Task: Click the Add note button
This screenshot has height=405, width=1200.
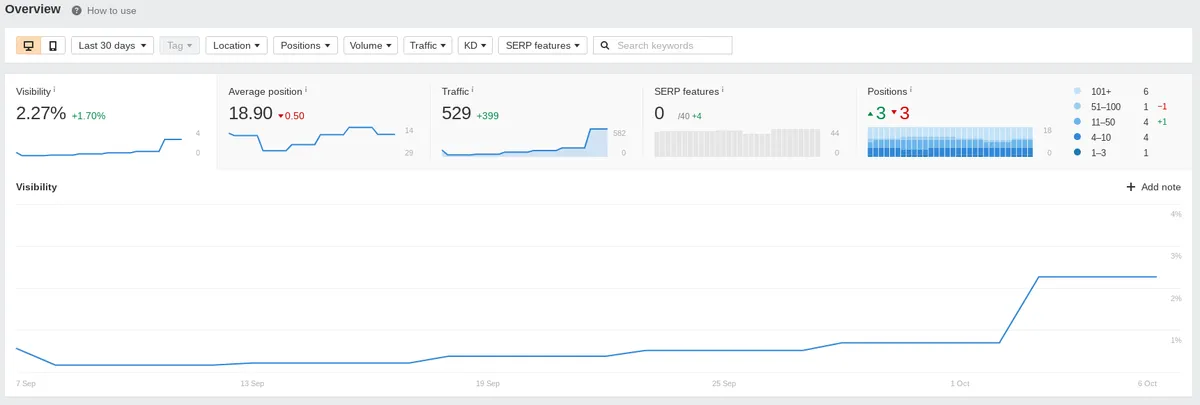Action: (x=1153, y=187)
